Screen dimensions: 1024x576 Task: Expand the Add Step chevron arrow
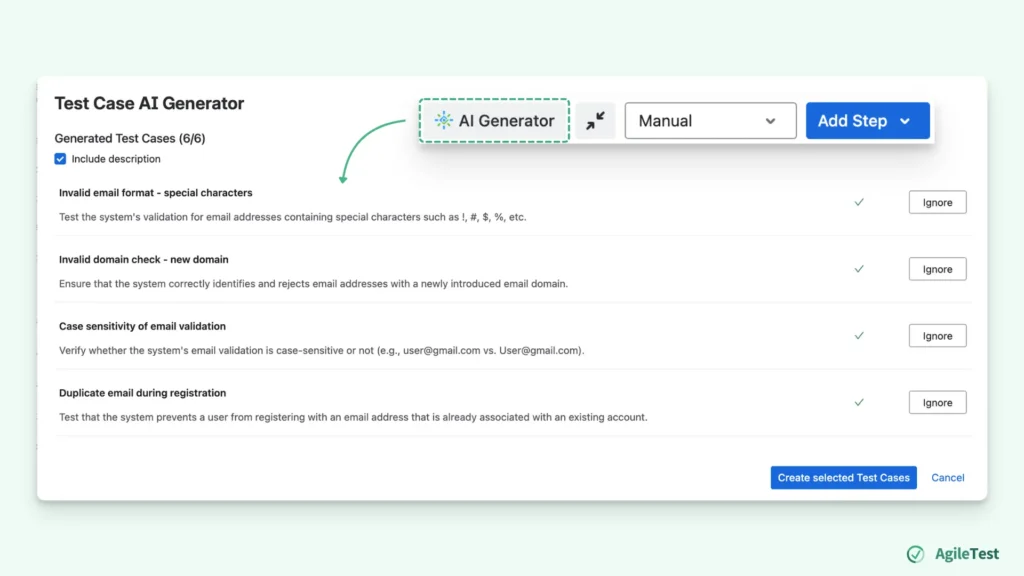click(904, 121)
